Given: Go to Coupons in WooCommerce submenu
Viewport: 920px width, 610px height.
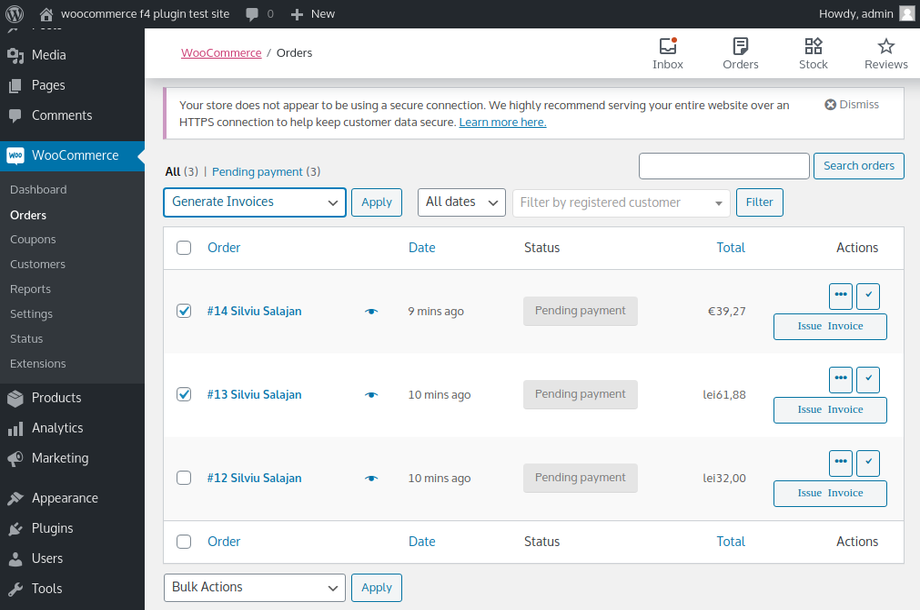Looking at the screenshot, I should 33,240.
